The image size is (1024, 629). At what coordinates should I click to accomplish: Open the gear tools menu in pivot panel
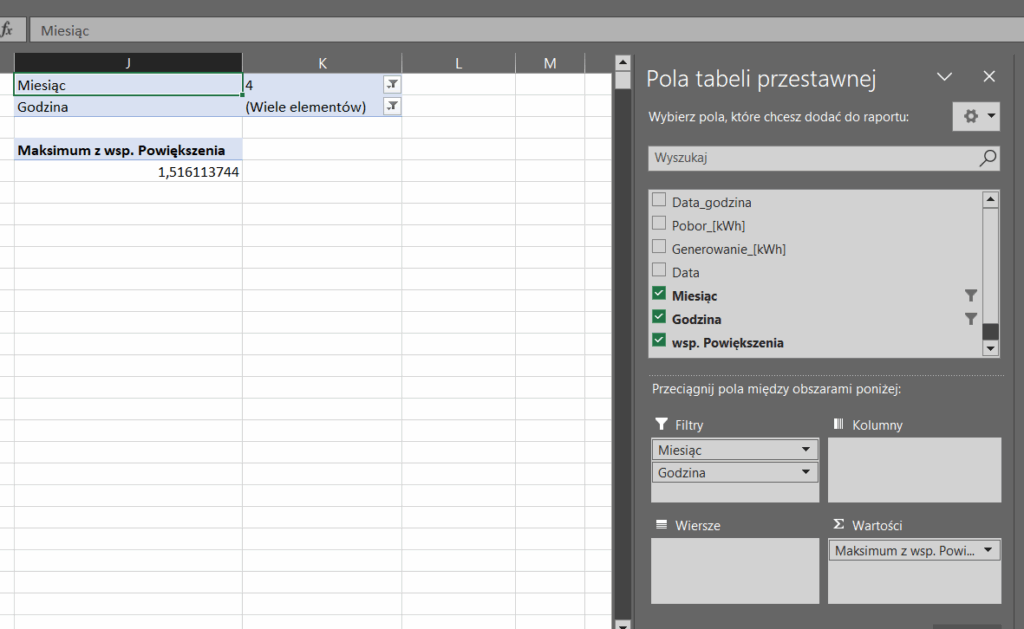(x=975, y=117)
